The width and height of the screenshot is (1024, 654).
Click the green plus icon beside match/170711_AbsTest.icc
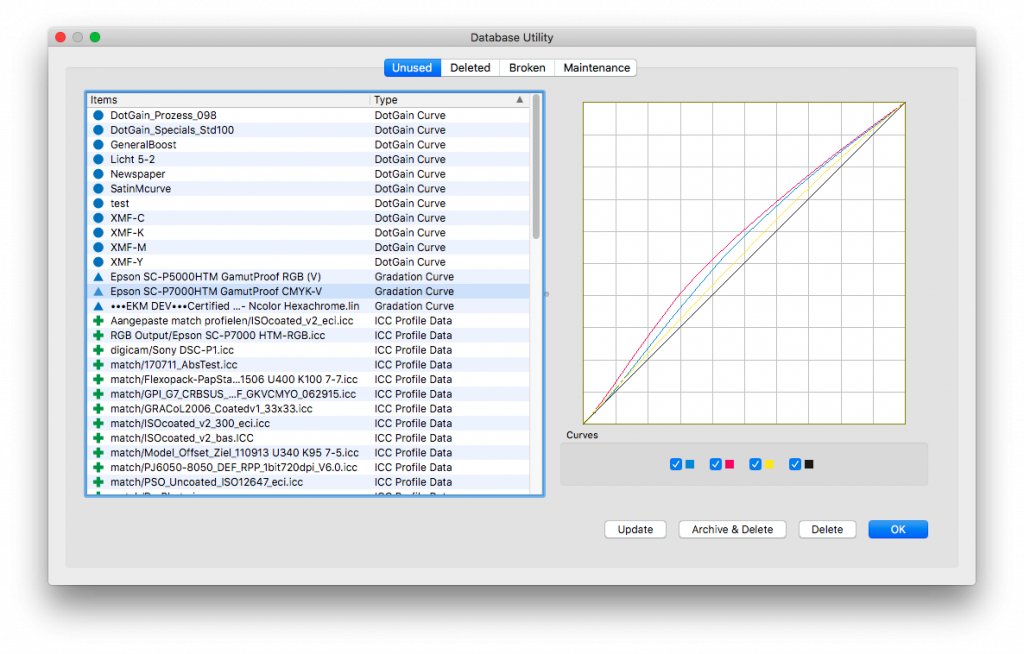click(x=96, y=364)
